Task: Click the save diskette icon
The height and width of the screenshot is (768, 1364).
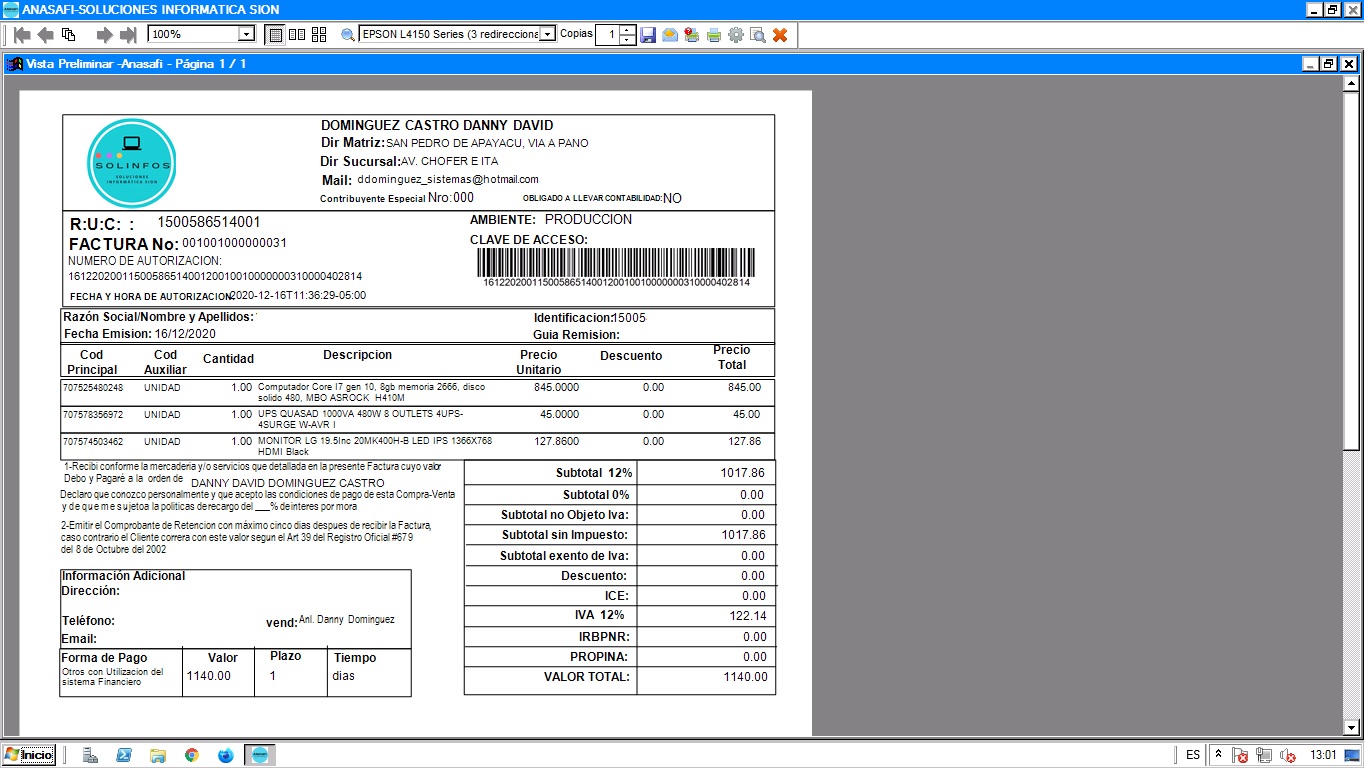Action: point(648,35)
